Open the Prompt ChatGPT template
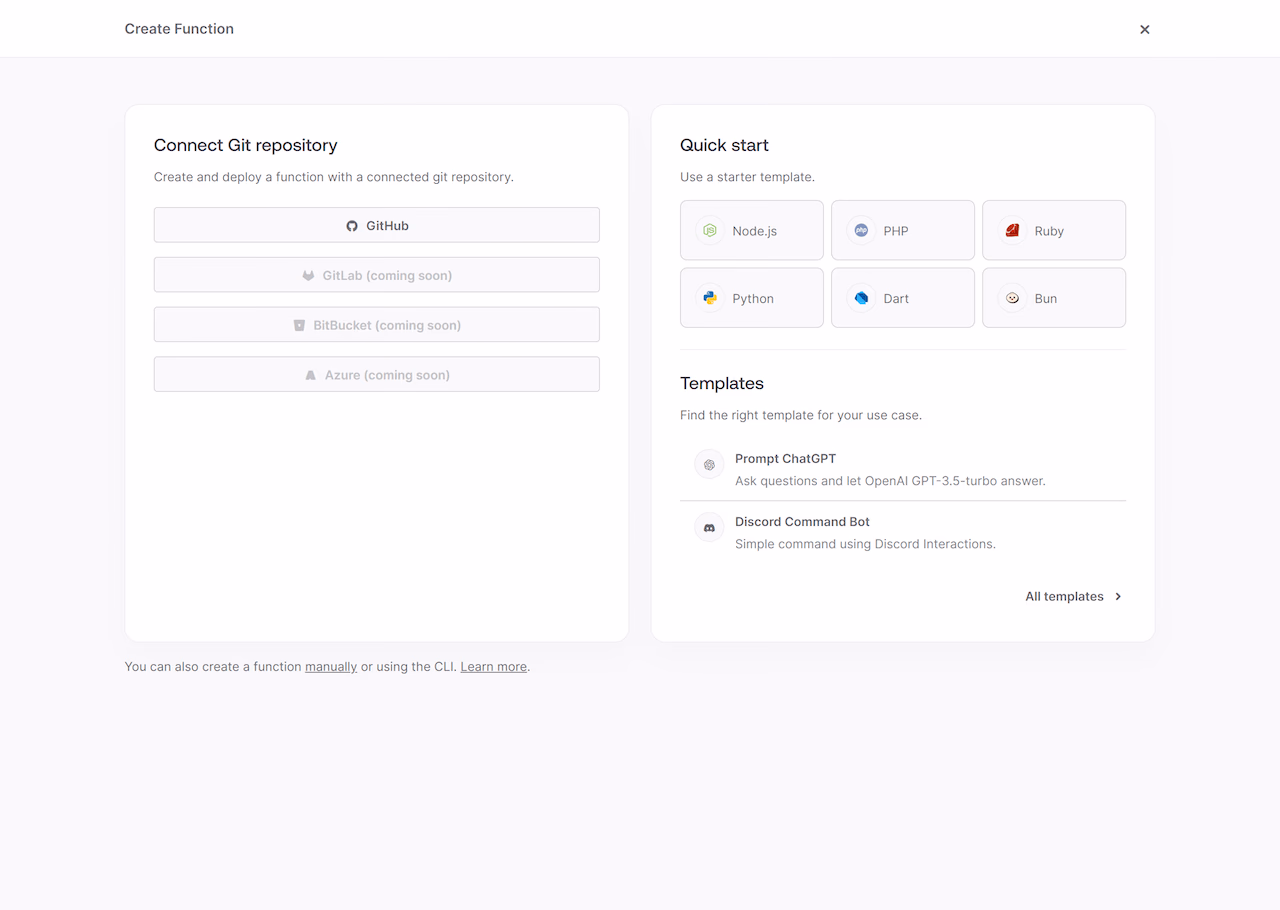This screenshot has height=910, width=1280. click(903, 469)
